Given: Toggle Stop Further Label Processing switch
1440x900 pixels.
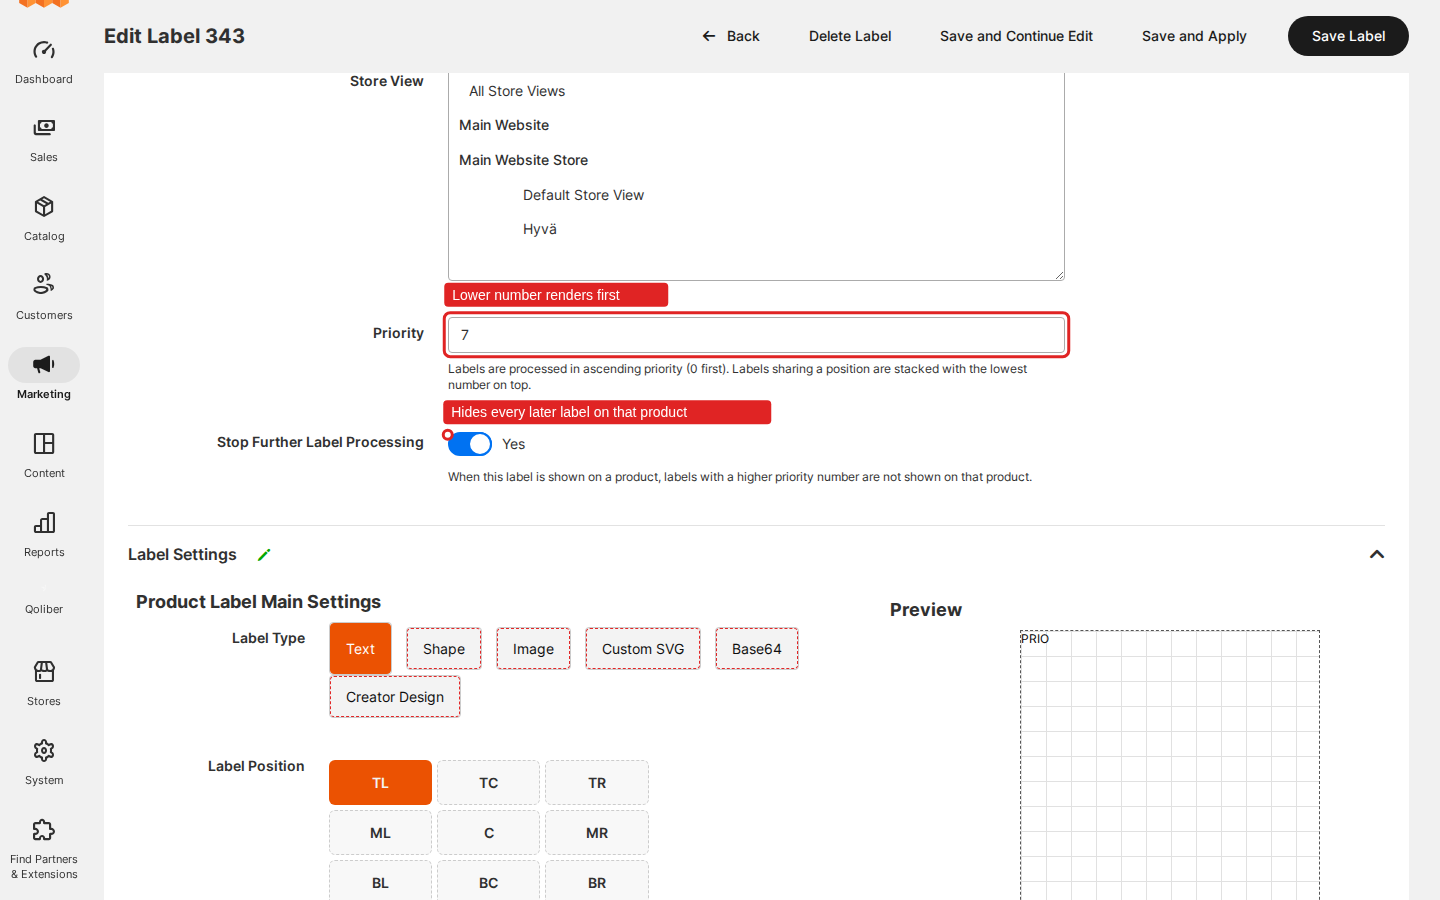Looking at the screenshot, I should tap(470, 444).
